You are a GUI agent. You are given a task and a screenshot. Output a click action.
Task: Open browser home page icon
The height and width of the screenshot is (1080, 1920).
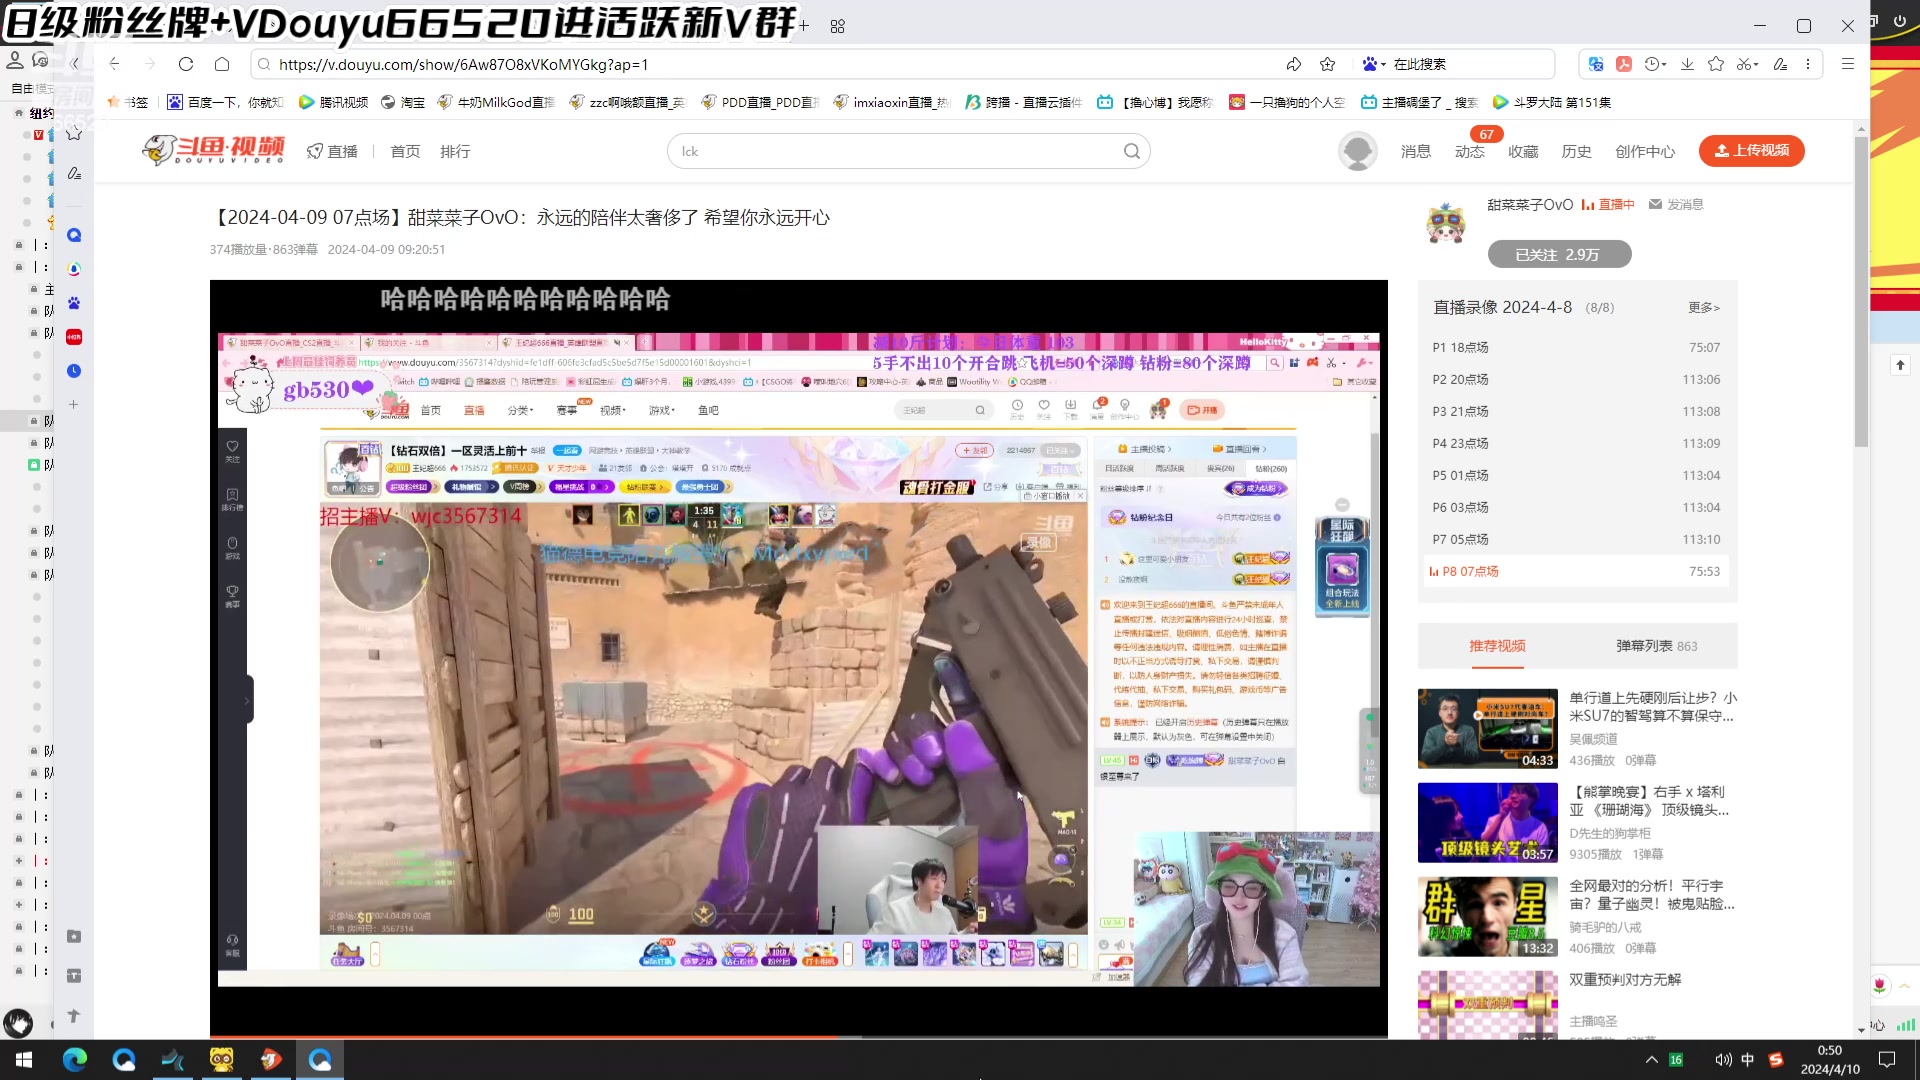click(222, 64)
